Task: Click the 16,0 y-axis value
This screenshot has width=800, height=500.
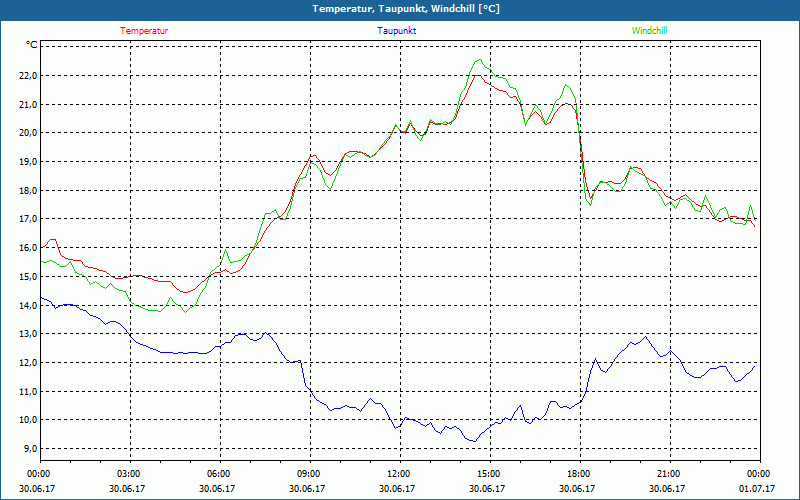Action: pos(28,247)
